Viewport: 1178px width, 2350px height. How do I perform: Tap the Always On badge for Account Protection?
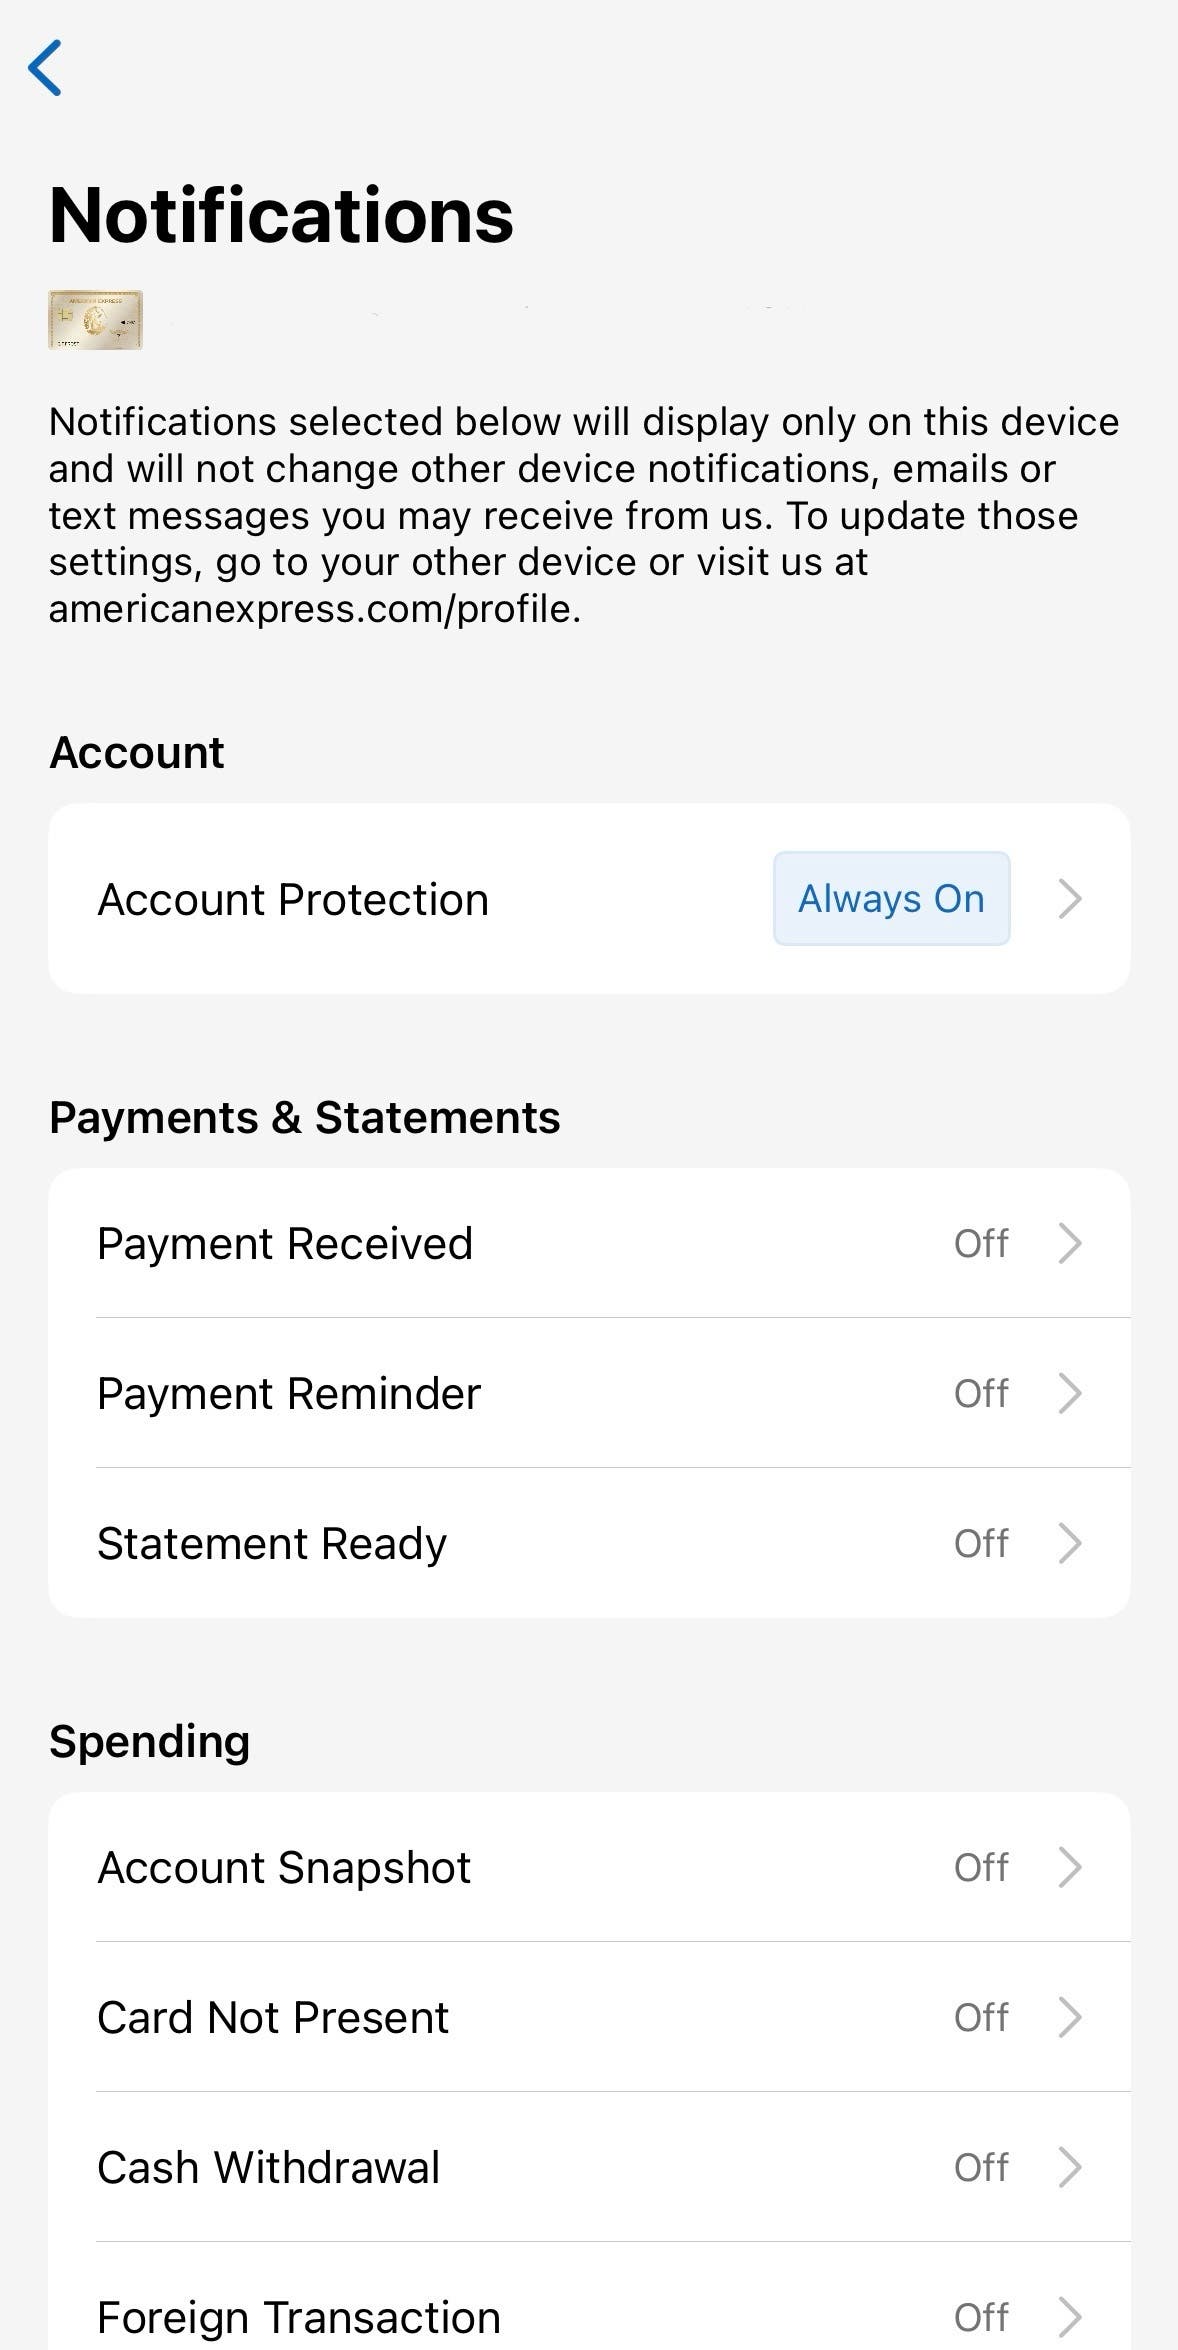tap(891, 899)
